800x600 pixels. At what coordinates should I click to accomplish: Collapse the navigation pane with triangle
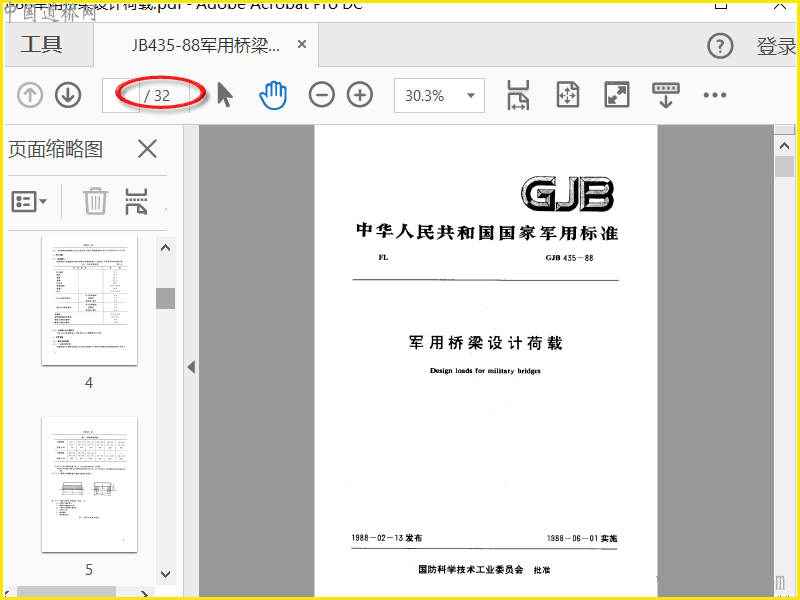point(191,367)
